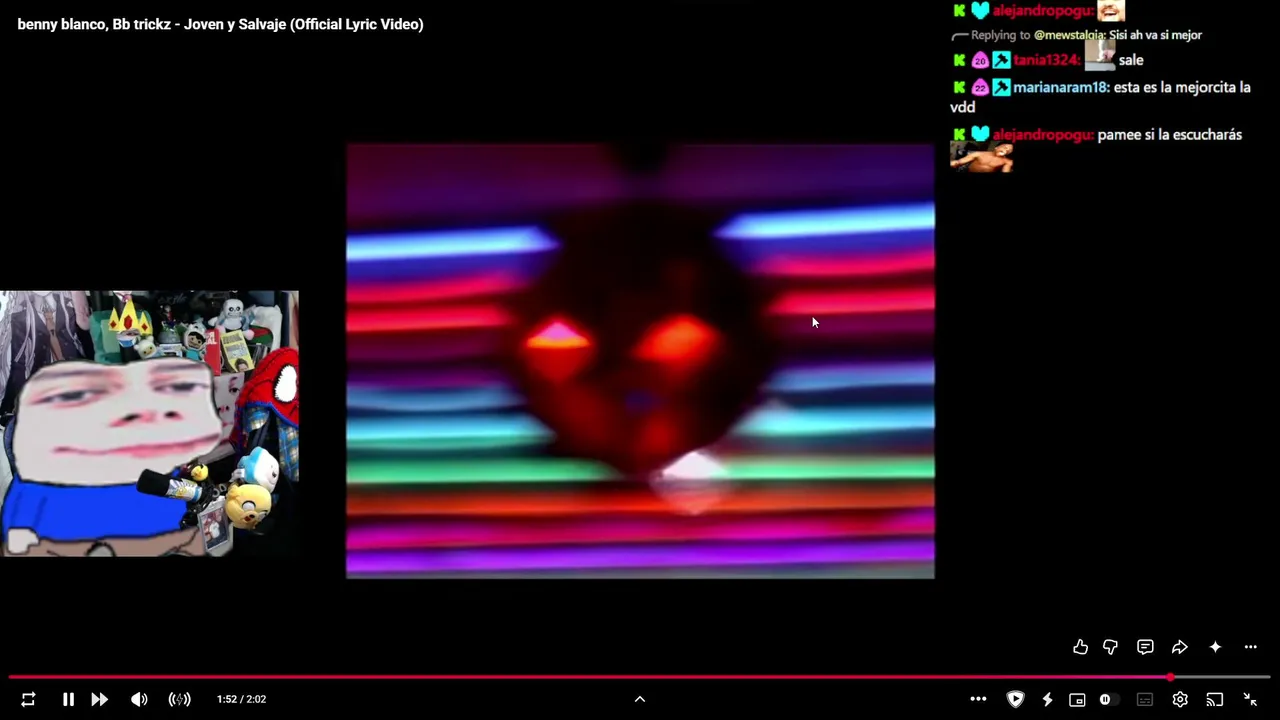Exit fullscreen mode
The width and height of the screenshot is (1280, 720).
coord(1250,699)
